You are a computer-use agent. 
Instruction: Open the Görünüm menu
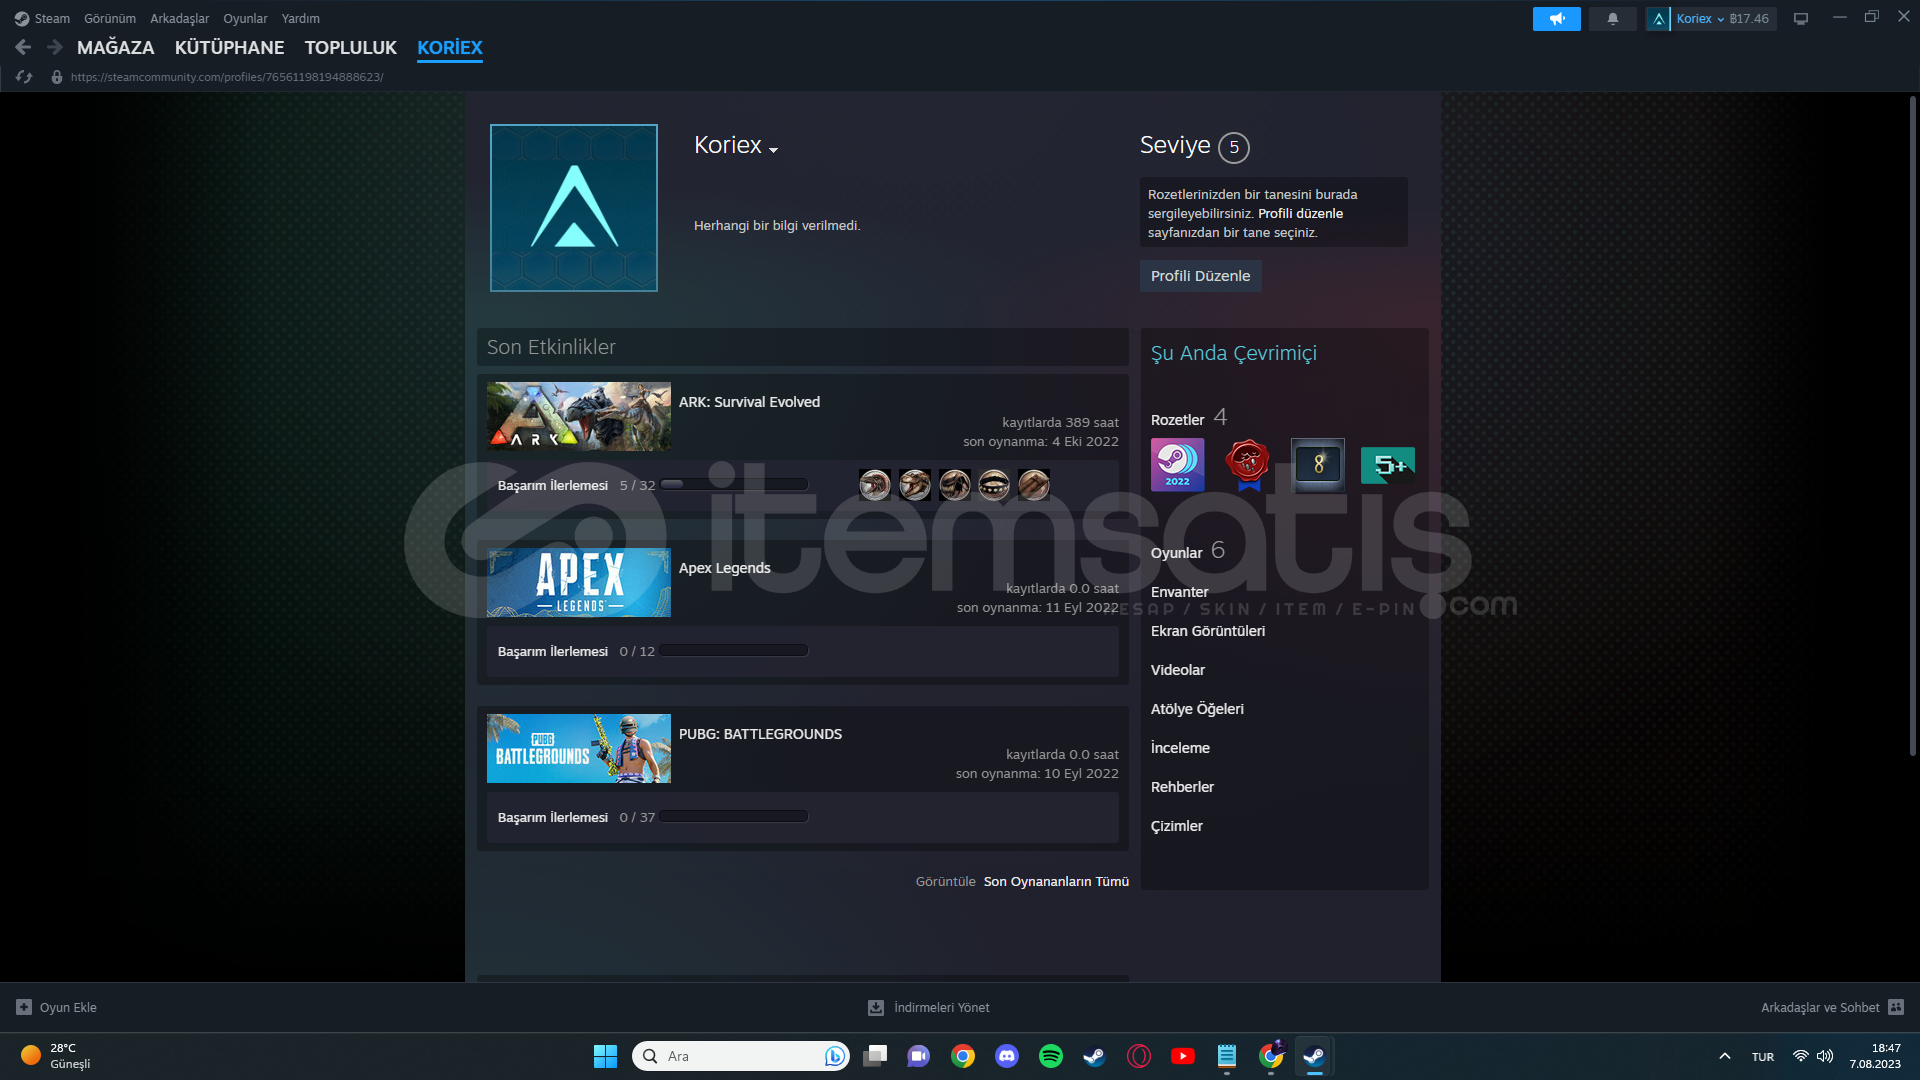(110, 18)
